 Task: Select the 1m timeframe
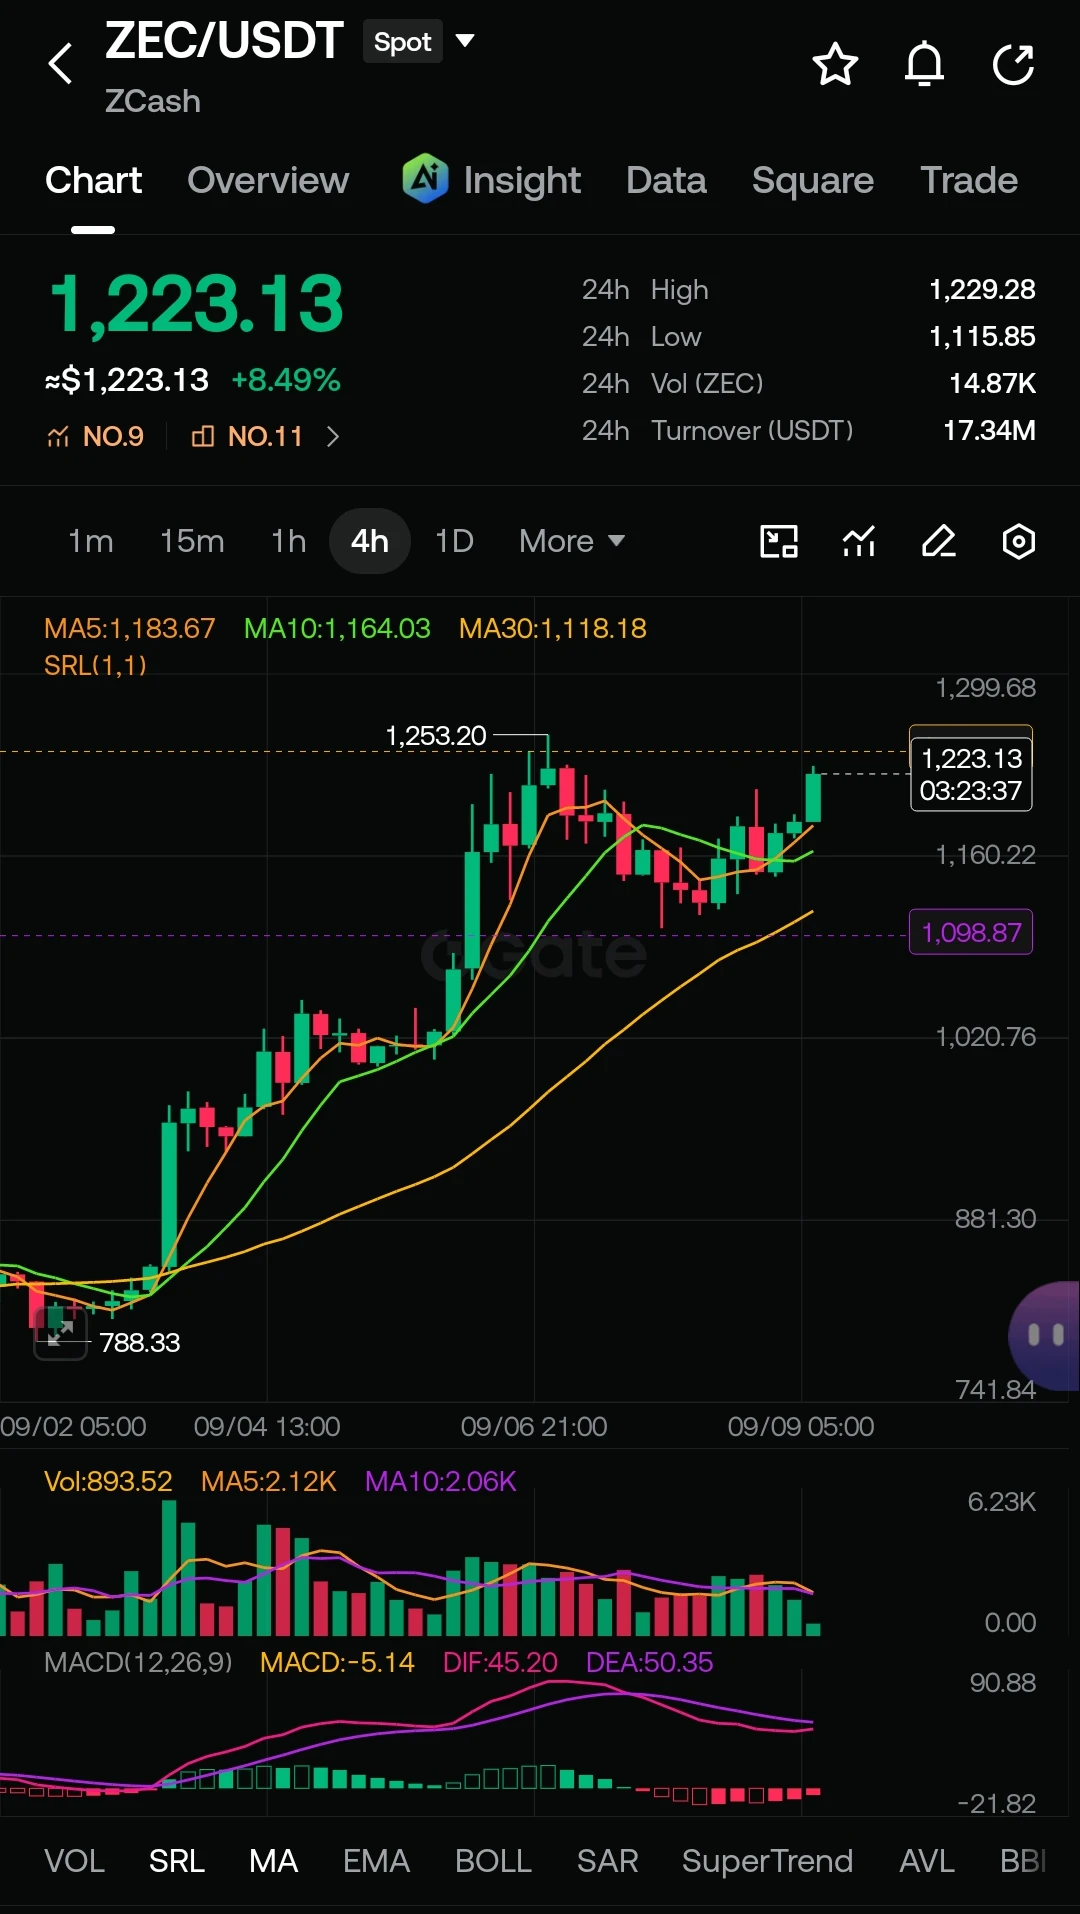[90, 541]
